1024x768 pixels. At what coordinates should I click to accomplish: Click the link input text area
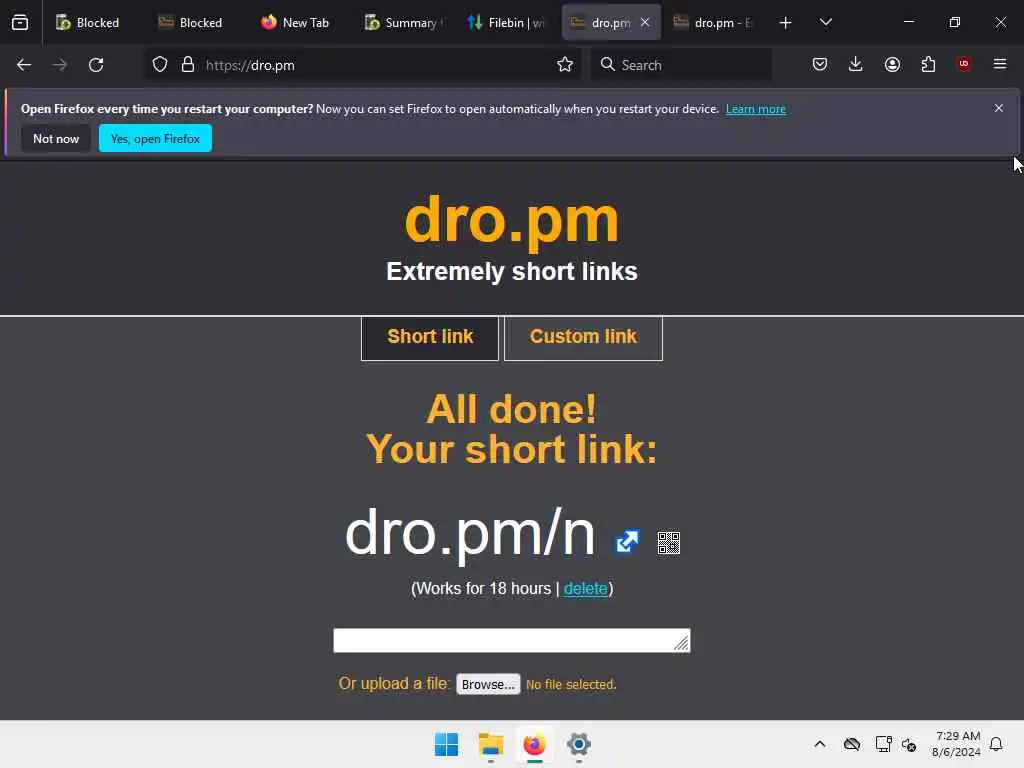(x=511, y=641)
